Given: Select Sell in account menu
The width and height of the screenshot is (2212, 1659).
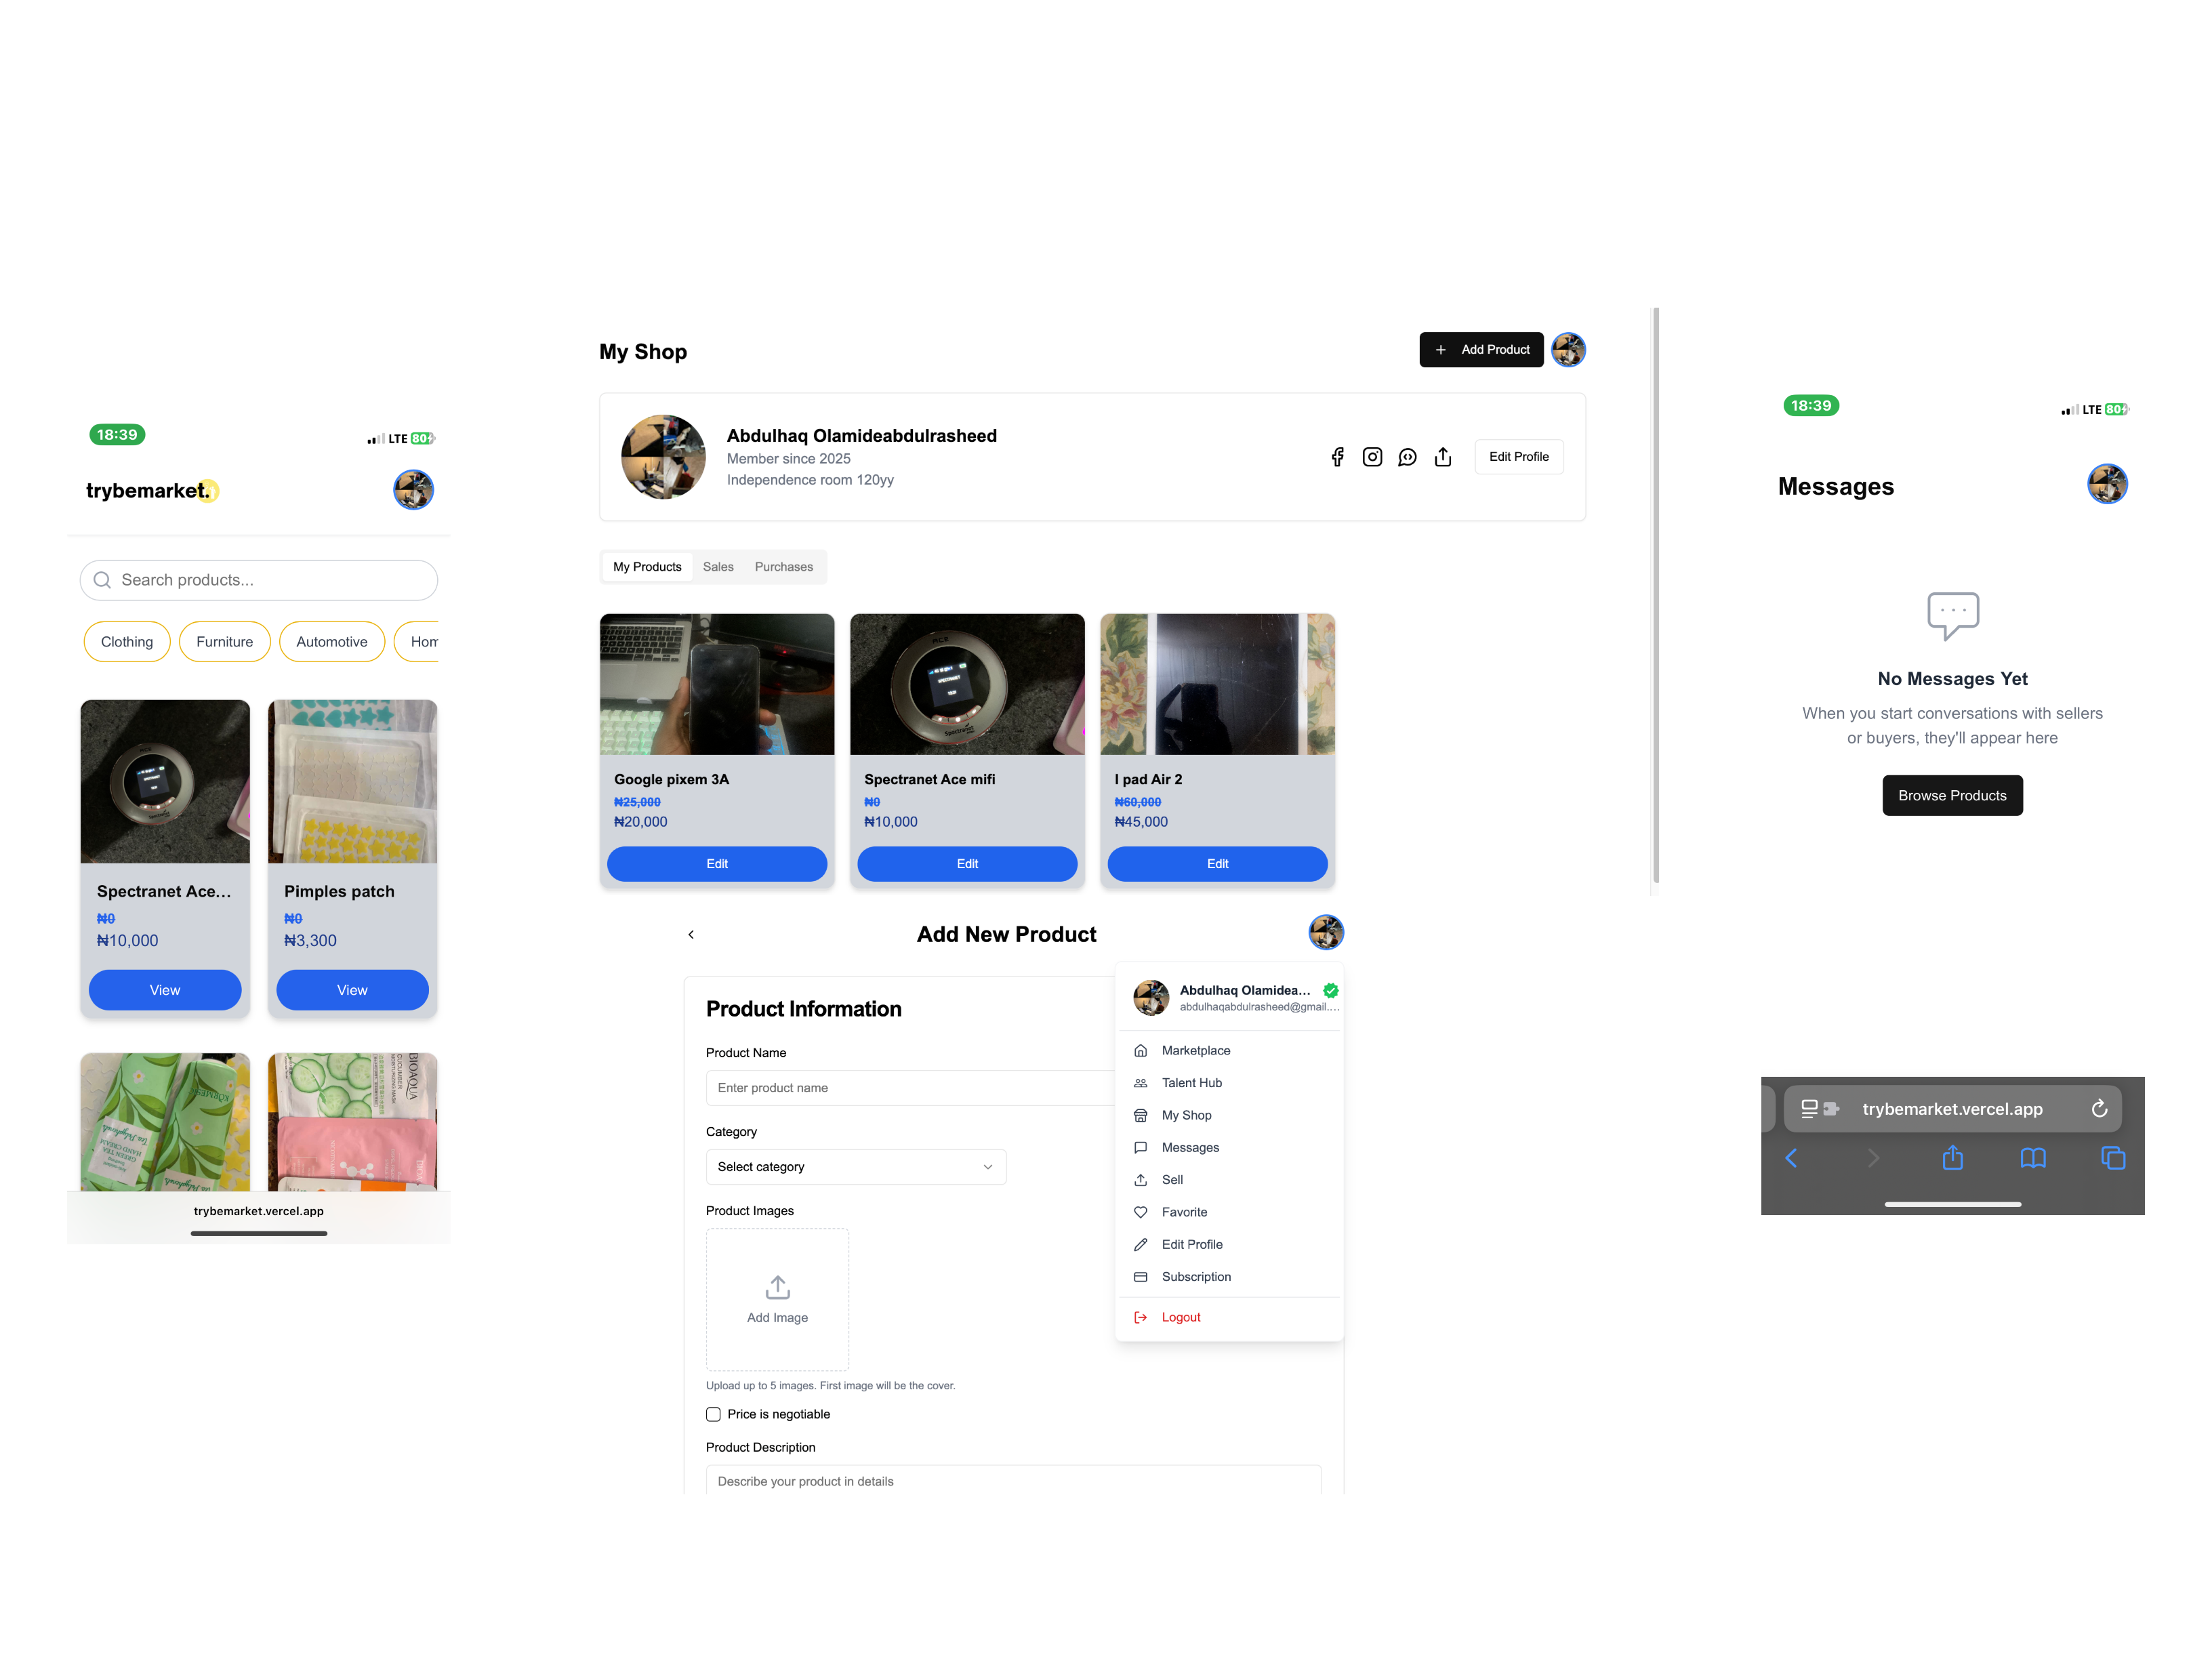Looking at the screenshot, I should coord(1229,1180).
